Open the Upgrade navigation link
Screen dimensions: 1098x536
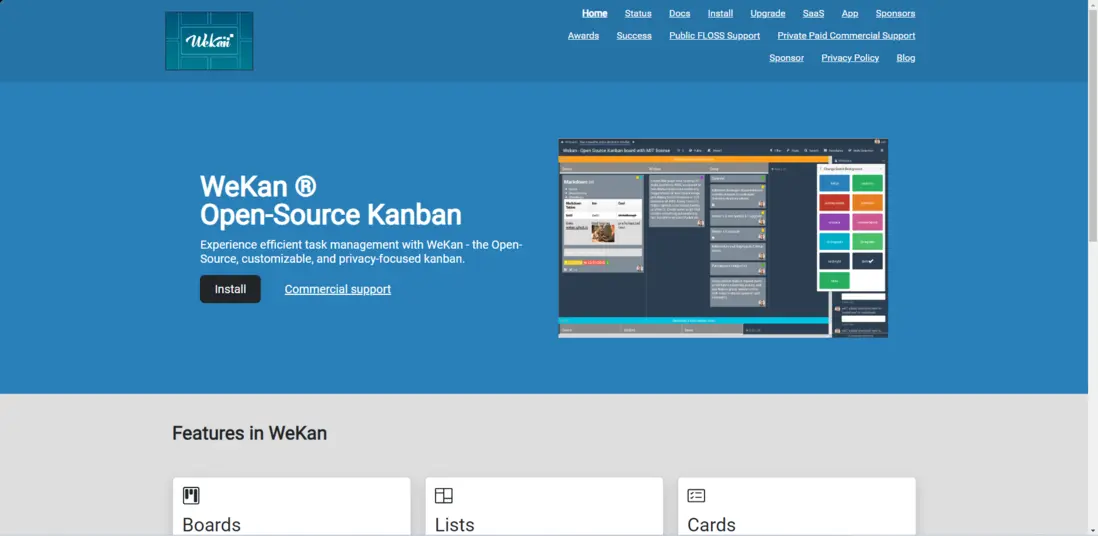pos(767,13)
